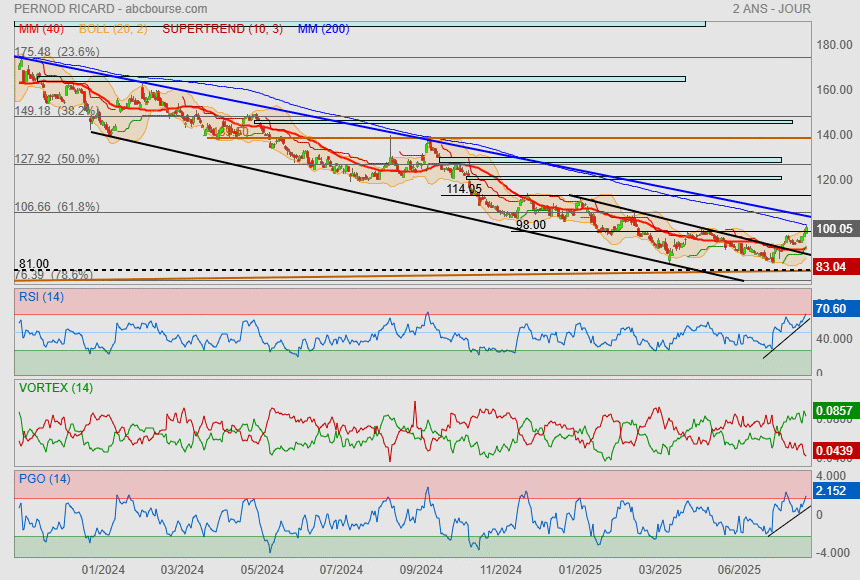This screenshot has width=860, height=580.
Task: Click the "03/2025" date axis label
Action: click(x=660, y=570)
